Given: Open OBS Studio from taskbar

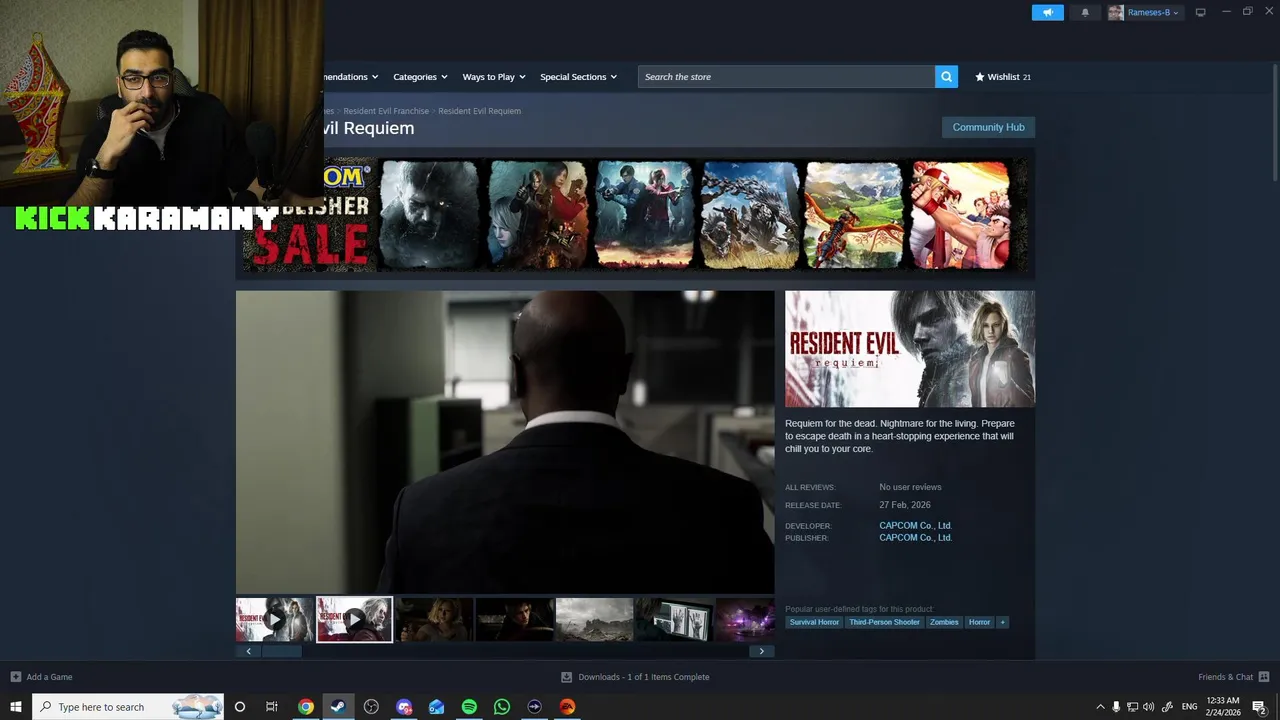Looking at the screenshot, I should pos(371,707).
